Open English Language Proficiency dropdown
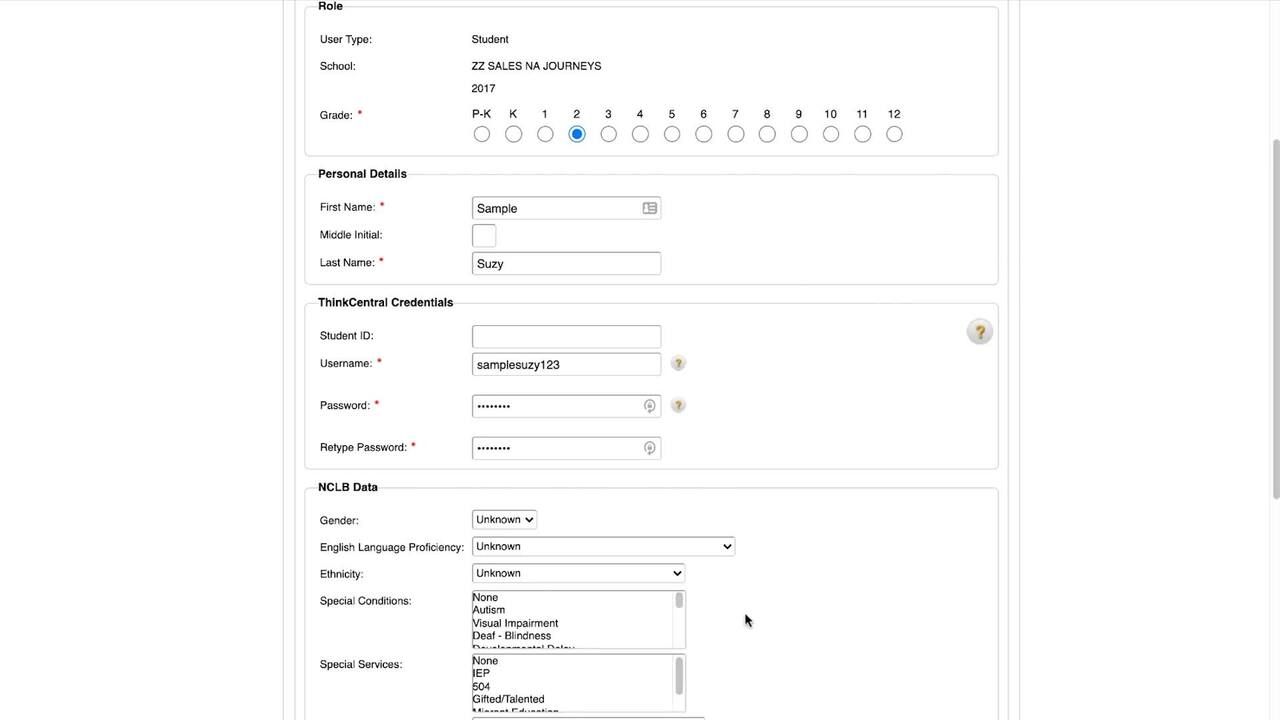Image resolution: width=1280 pixels, height=720 pixels. click(x=603, y=547)
